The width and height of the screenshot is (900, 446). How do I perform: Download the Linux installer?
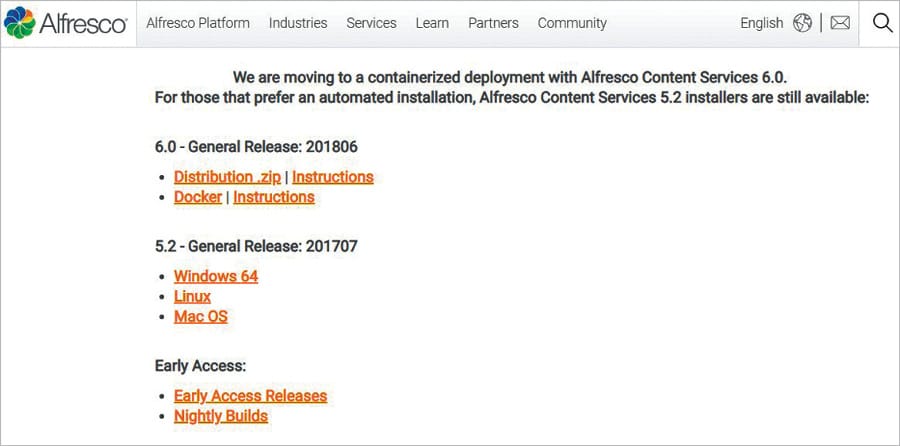click(192, 296)
